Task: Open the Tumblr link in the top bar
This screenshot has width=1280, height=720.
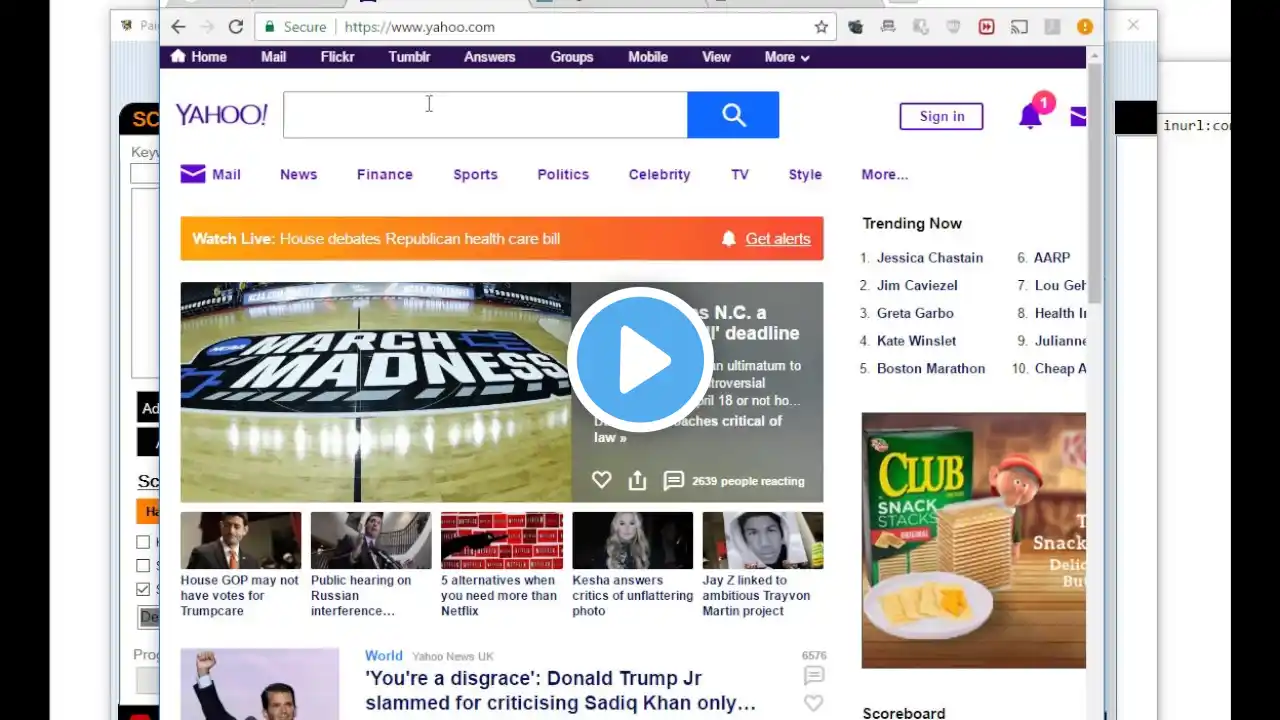Action: (409, 57)
